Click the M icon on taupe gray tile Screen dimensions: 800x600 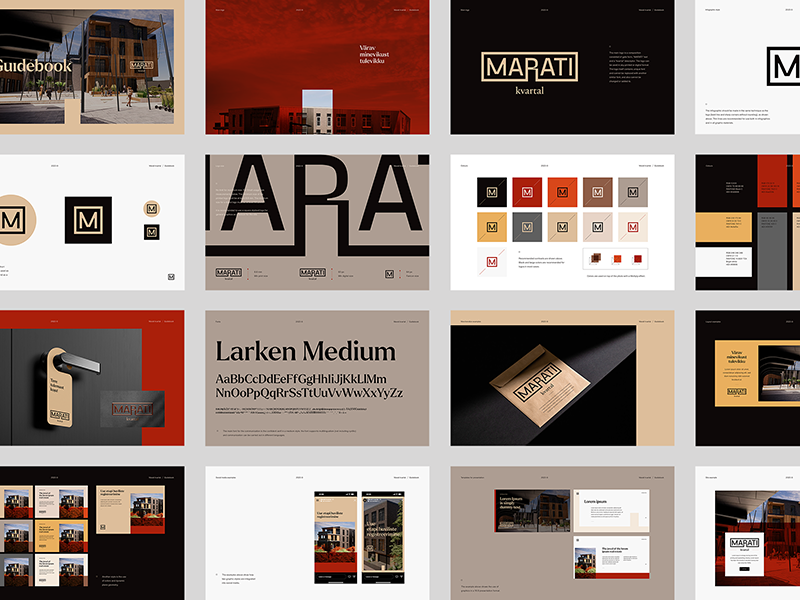tap(632, 192)
